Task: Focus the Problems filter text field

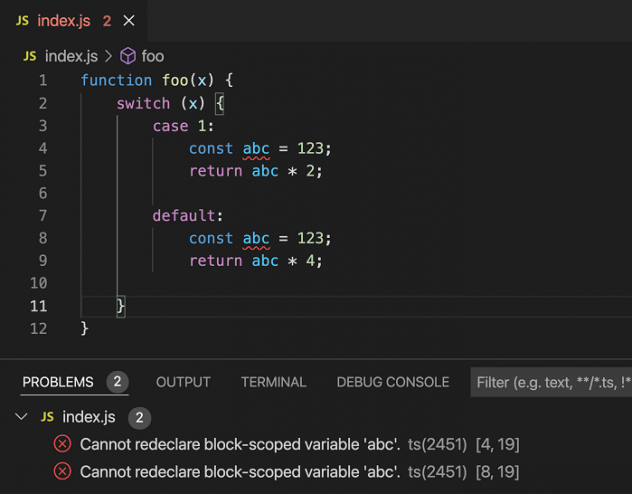Action: (550, 382)
